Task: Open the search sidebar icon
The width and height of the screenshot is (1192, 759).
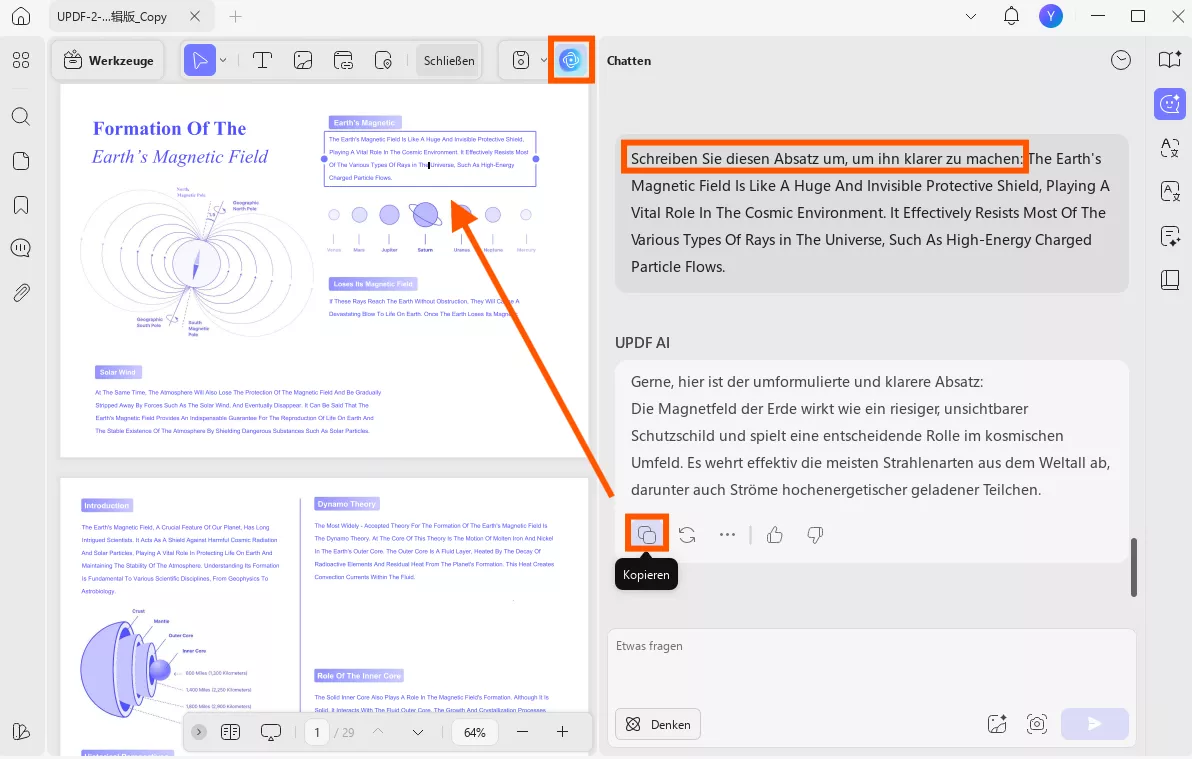Action: tap(21, 116)
